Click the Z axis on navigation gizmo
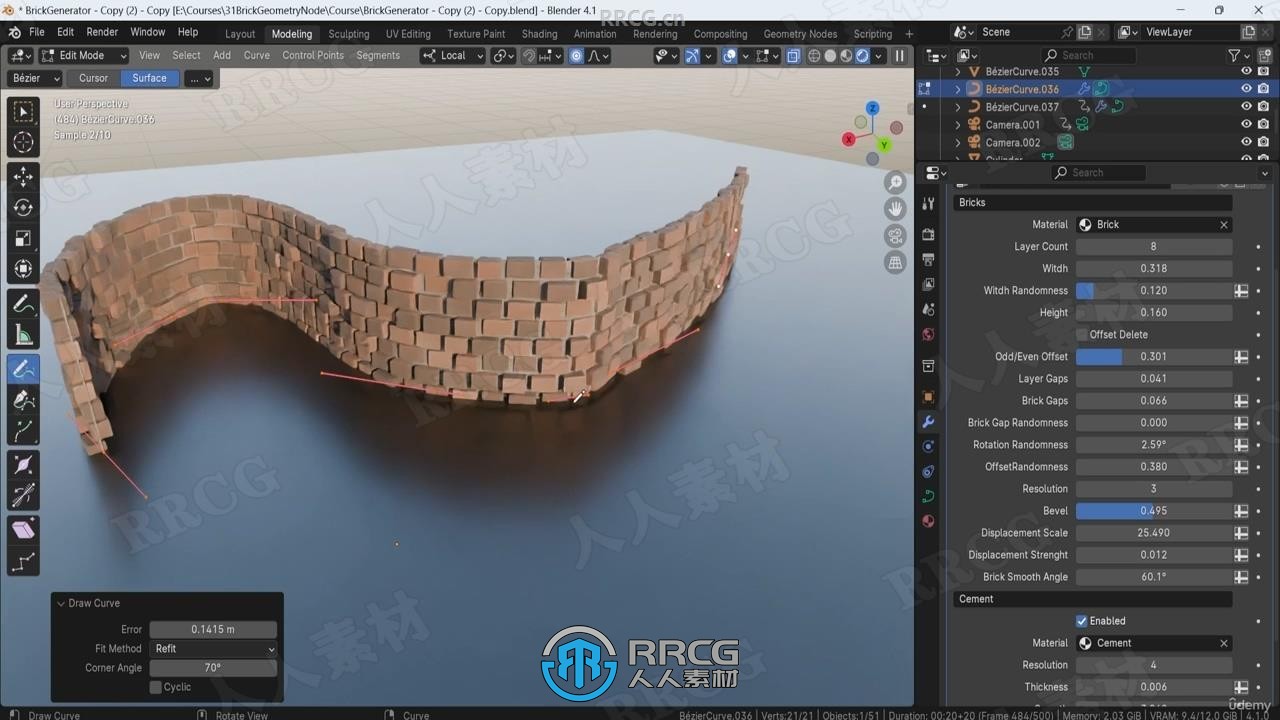The height and width of the screenshot is (720, 1280). 872,108
